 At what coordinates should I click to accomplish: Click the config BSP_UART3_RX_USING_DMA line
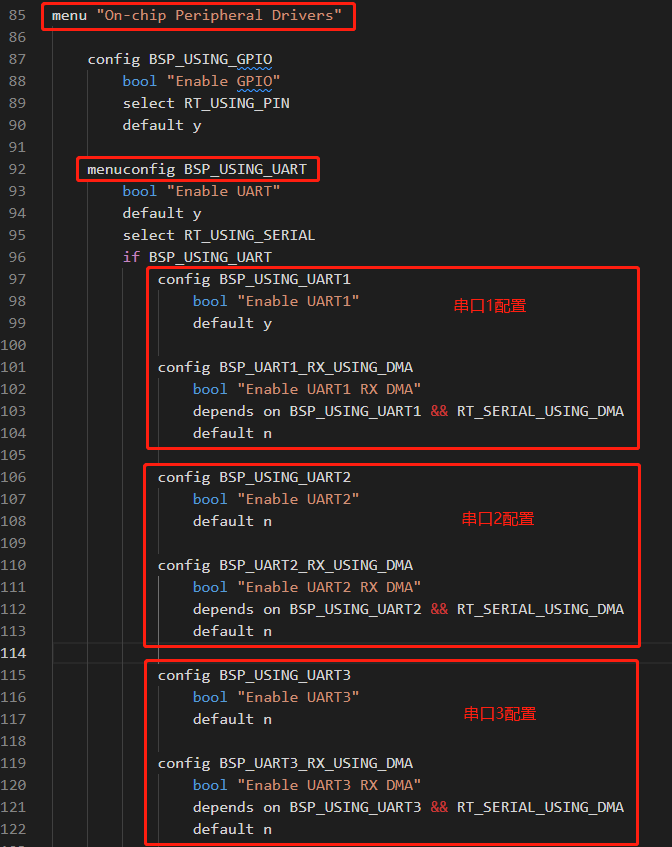tap(285, 763)
